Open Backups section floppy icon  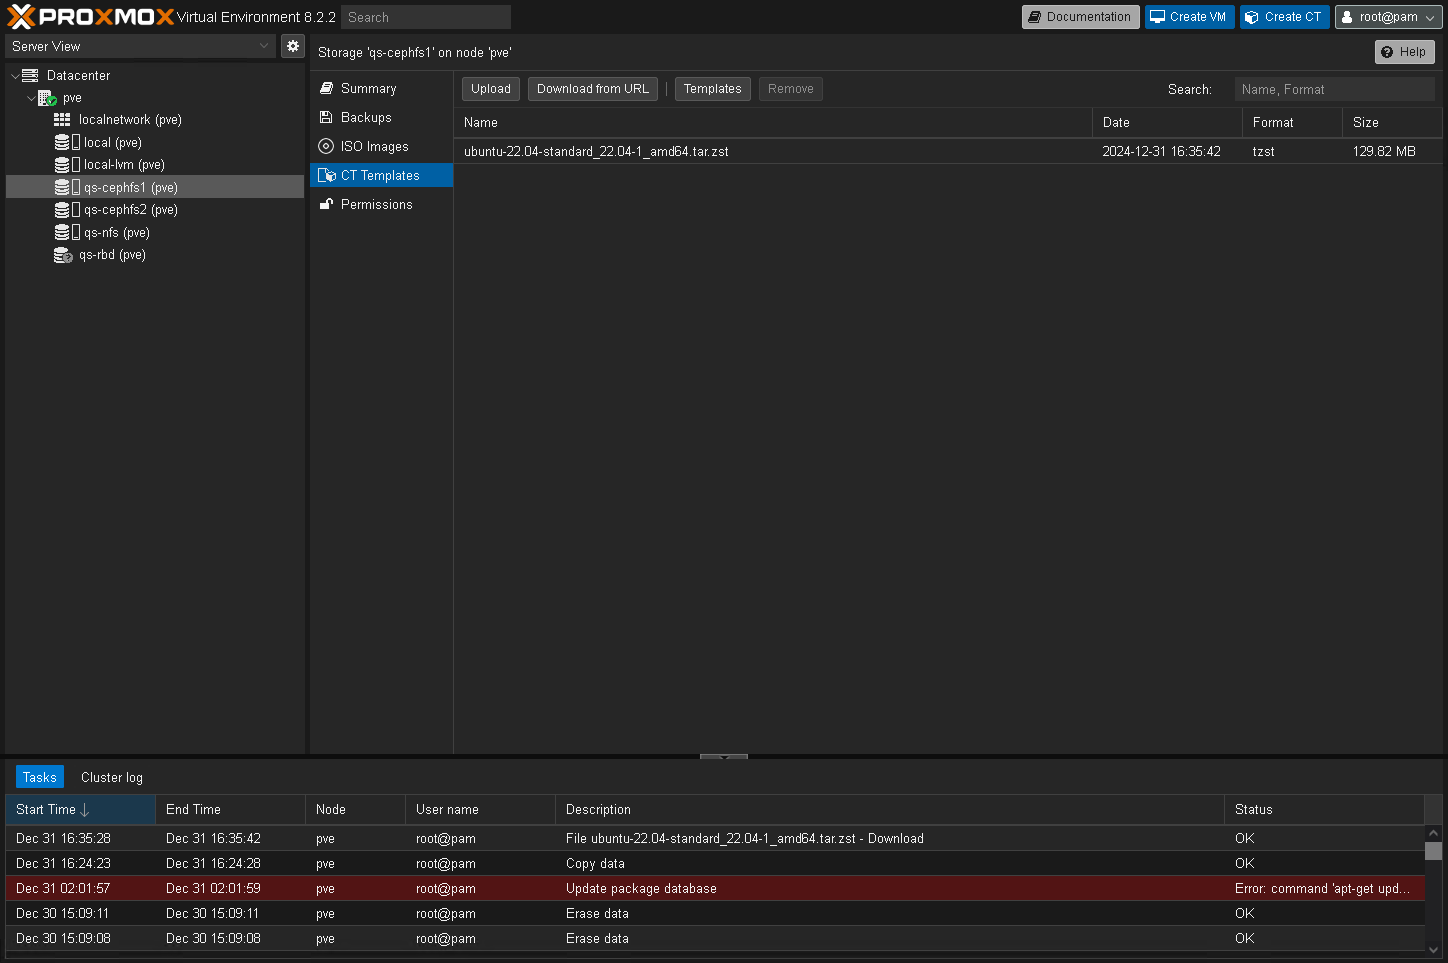coord(326,117)
